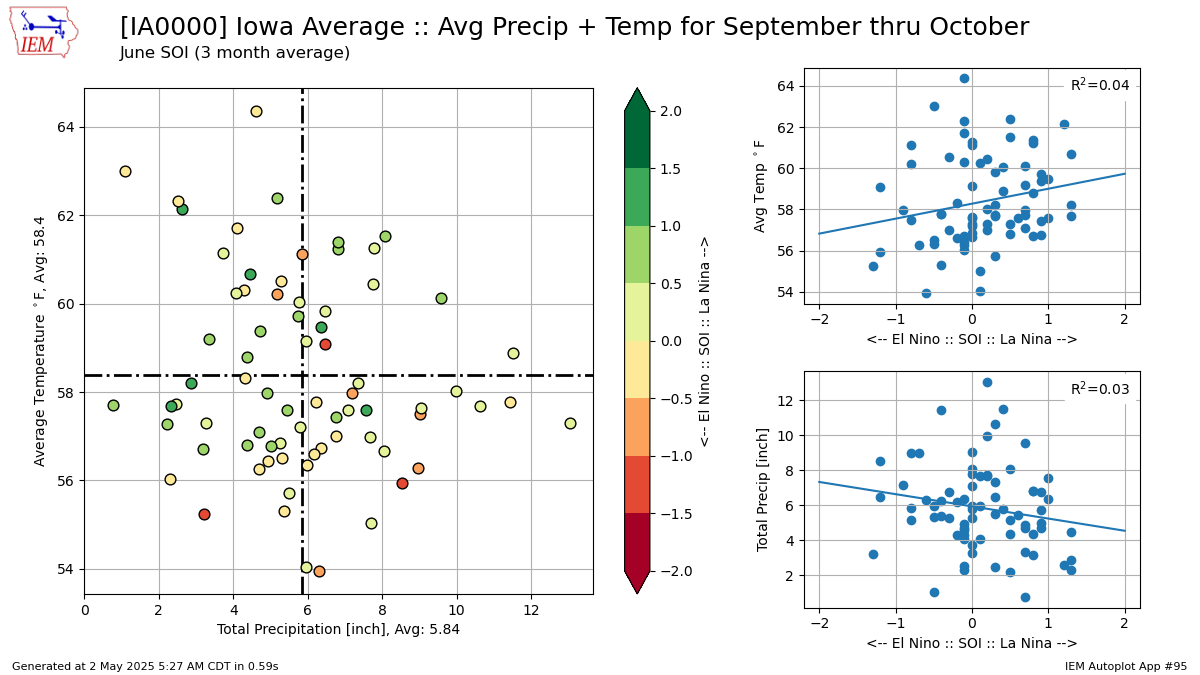Screen dimensions: 1200x675
Task: Click the R²=0.03 label in precipitation plot
Action: 1100,388
